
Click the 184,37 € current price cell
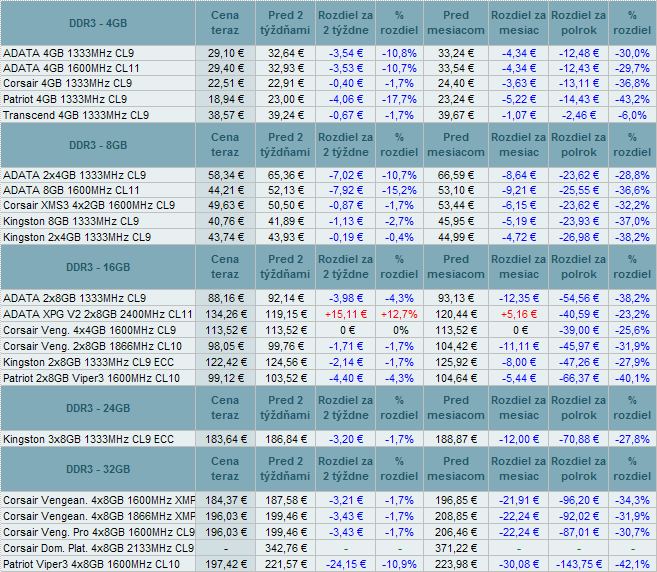pyautogui.click(x=226, y=500)
